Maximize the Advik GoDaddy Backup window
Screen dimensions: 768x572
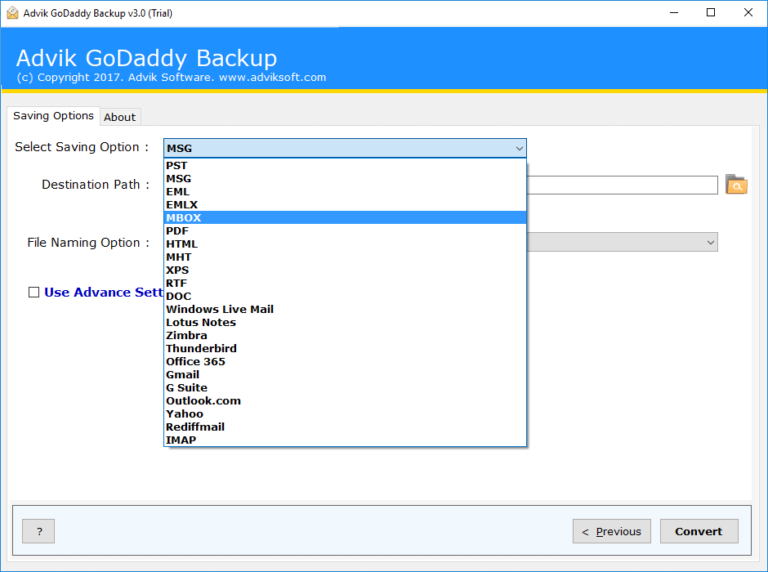pyautogui.click(x=711, y=13)
